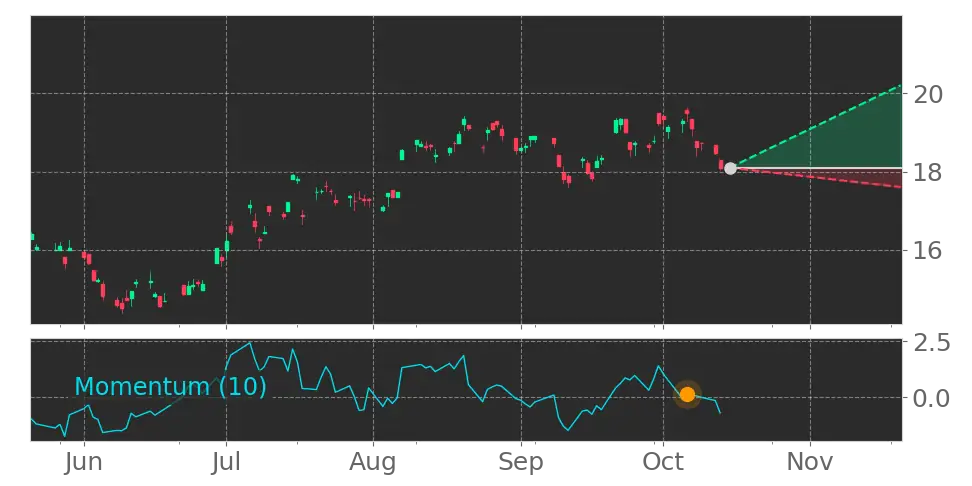Click the 16 price axis label
Screen dimensions: 972x486
click(927, 250)
